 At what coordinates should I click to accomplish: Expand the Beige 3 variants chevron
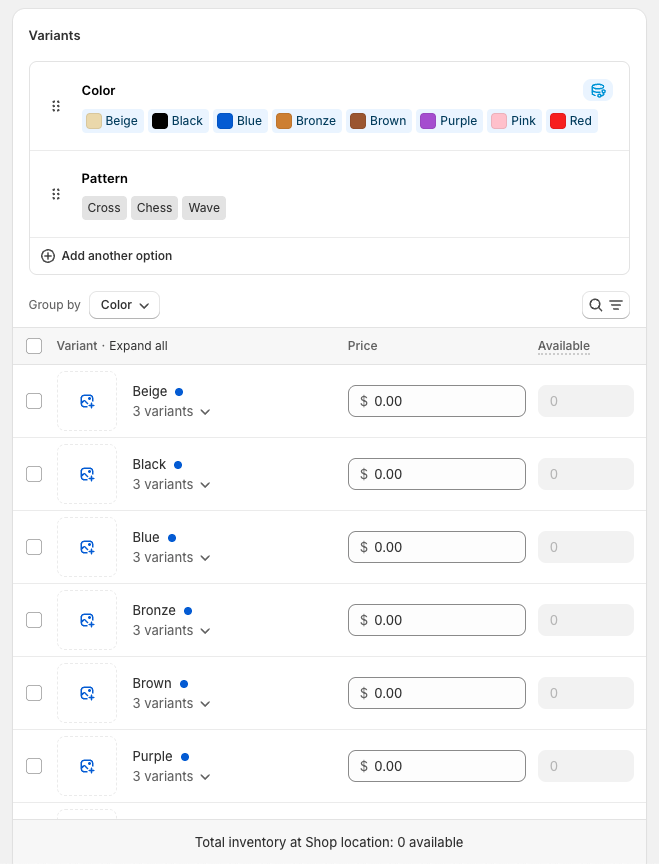click(204, 411)
